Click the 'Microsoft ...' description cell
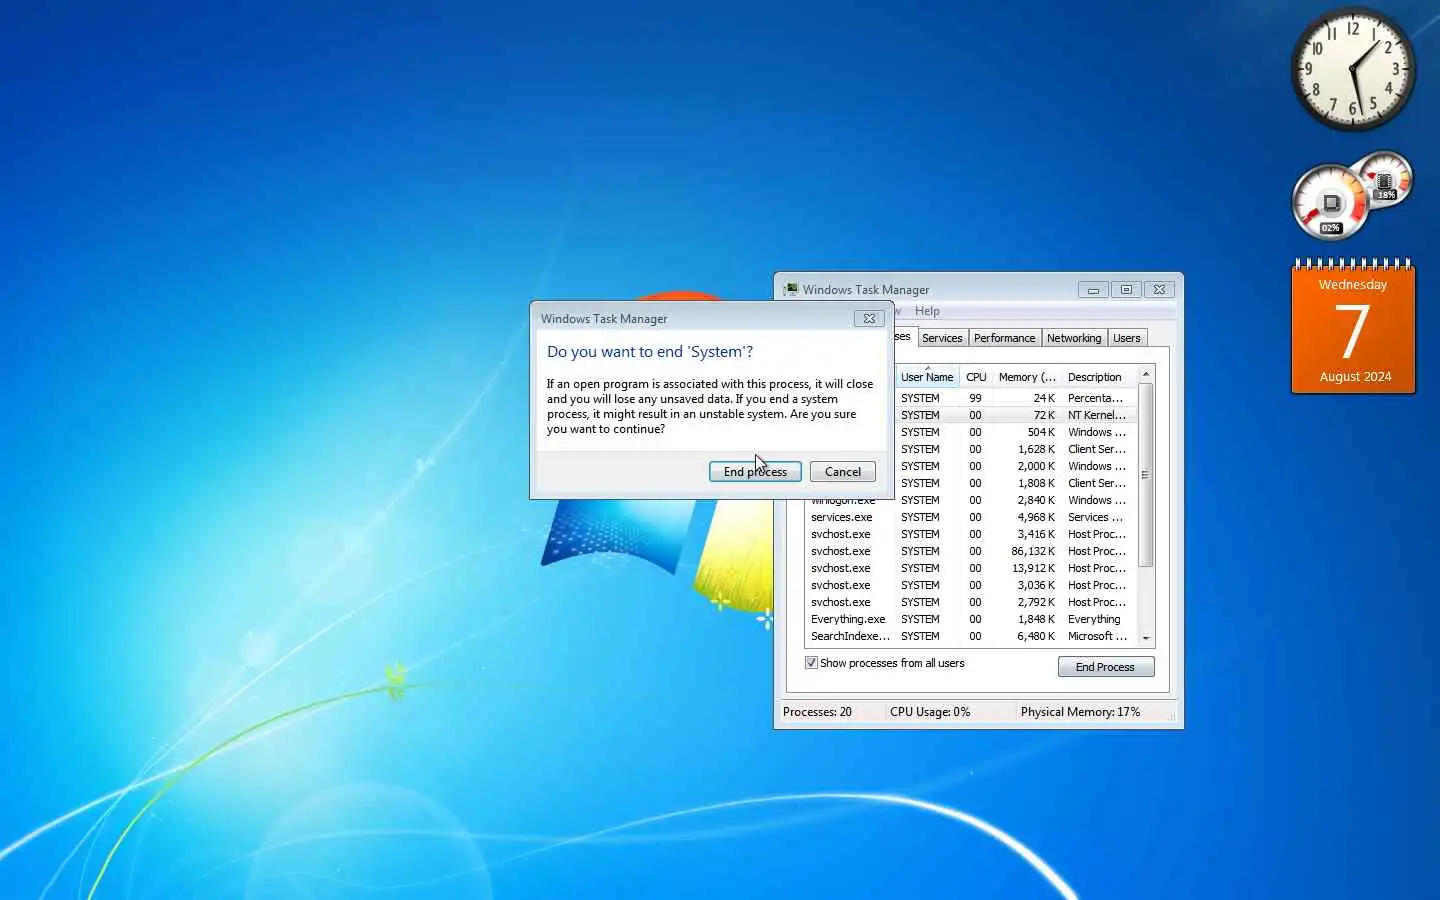1440x900 pixels. click(1097, 636)
